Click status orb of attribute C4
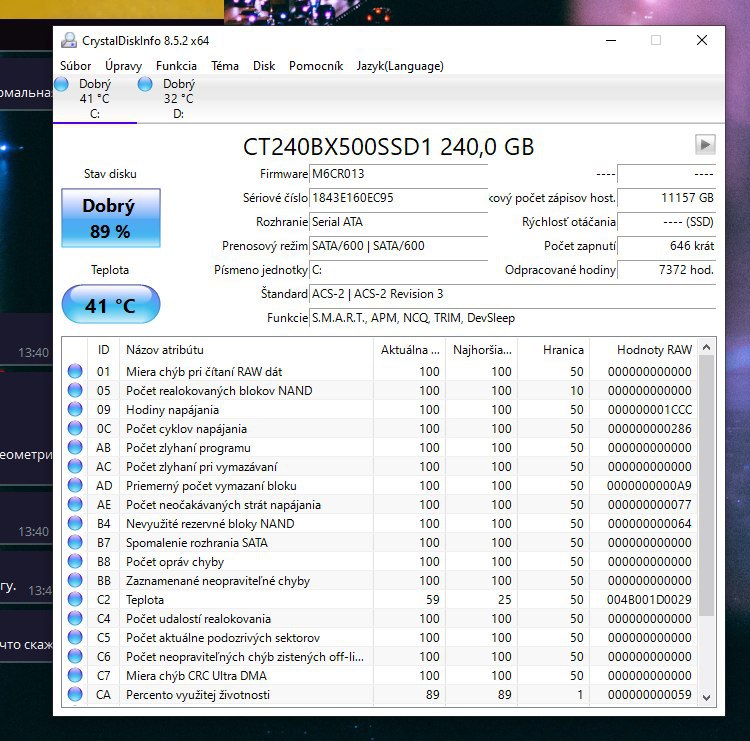The height and width of the screenshot is (741, 750). 75,618
